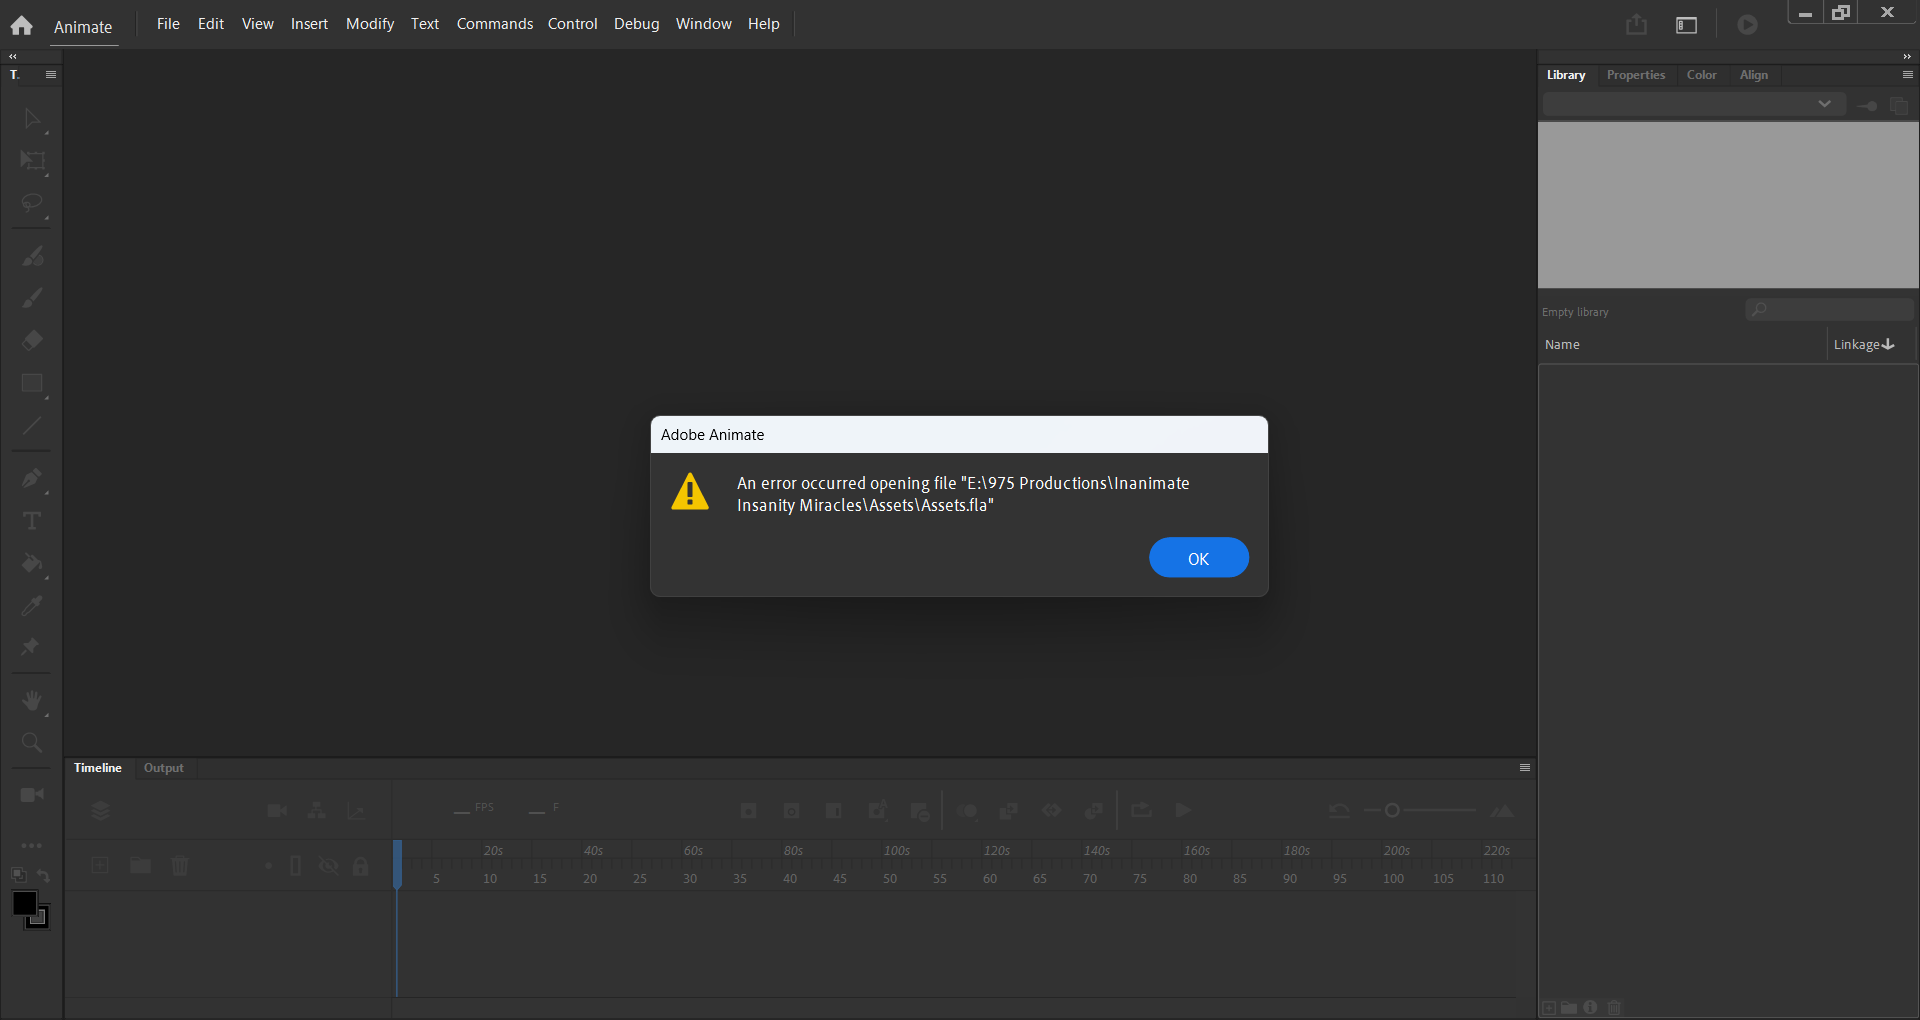Screen dimensions: 1920x1020
Task: Select the Asset Warp pin tool
Action: [32, 647]
